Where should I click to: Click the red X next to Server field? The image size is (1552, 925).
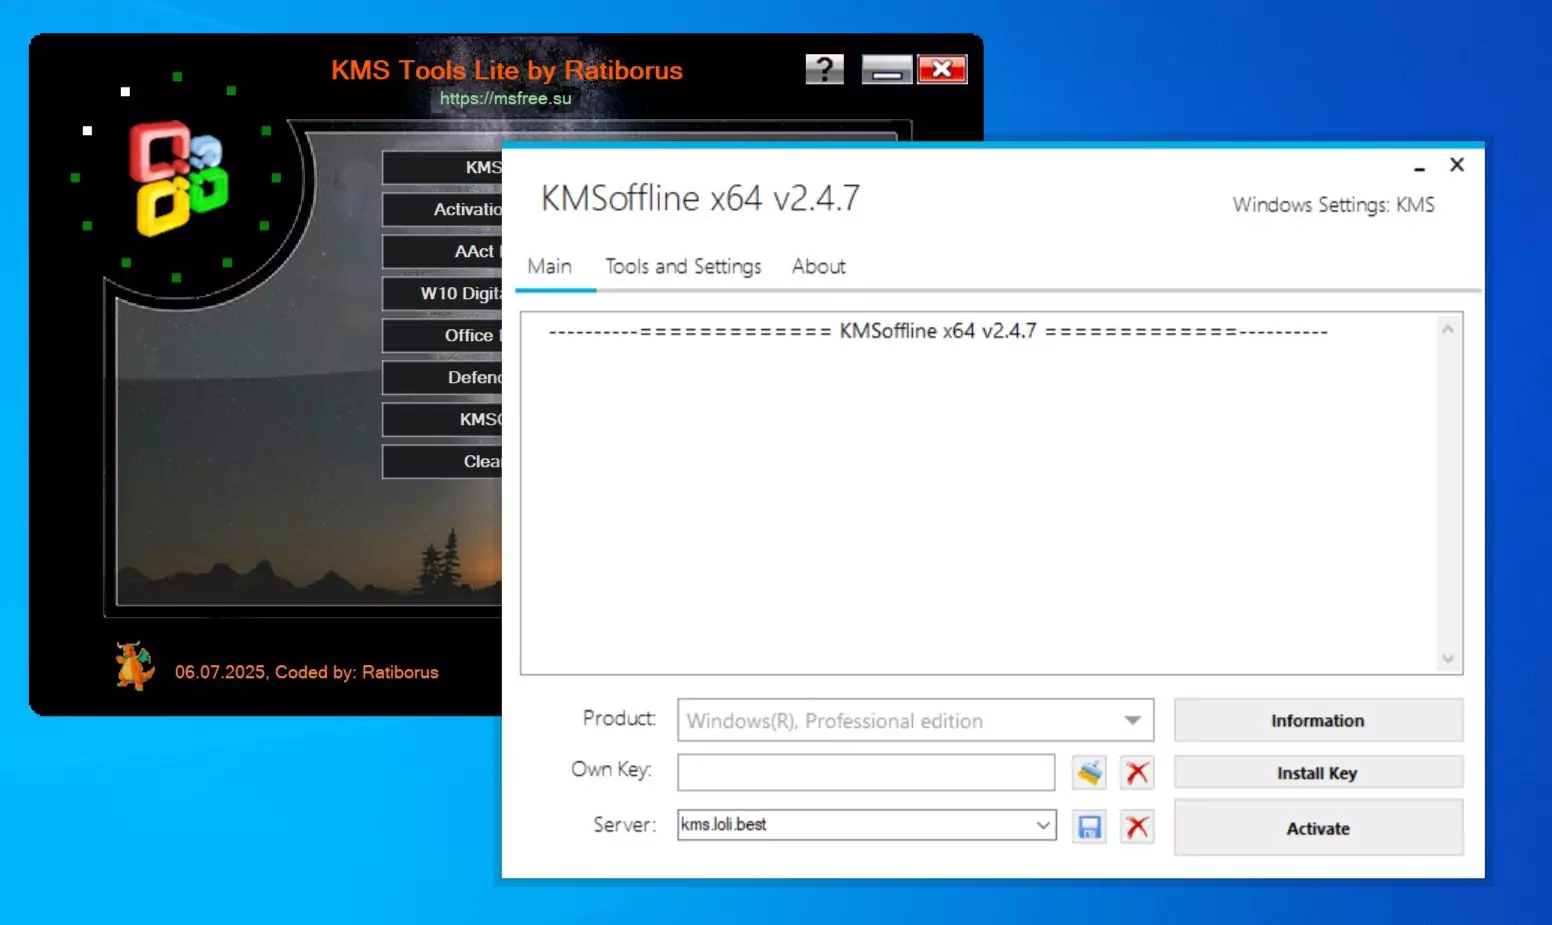coord(1137,827)
